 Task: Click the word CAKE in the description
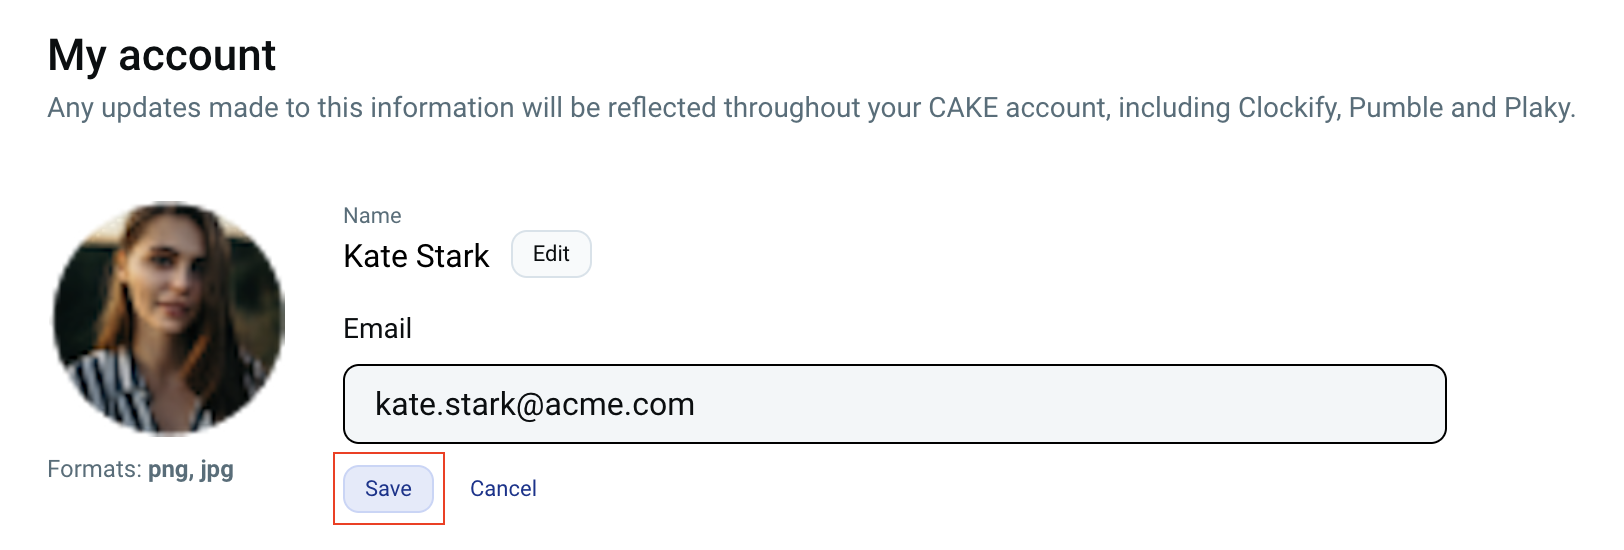tap(963, 108)
